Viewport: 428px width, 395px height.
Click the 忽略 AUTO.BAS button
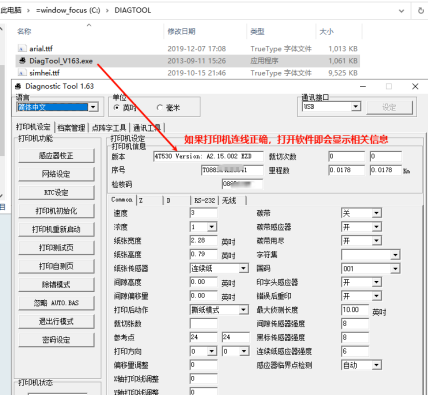click(56, 303)
